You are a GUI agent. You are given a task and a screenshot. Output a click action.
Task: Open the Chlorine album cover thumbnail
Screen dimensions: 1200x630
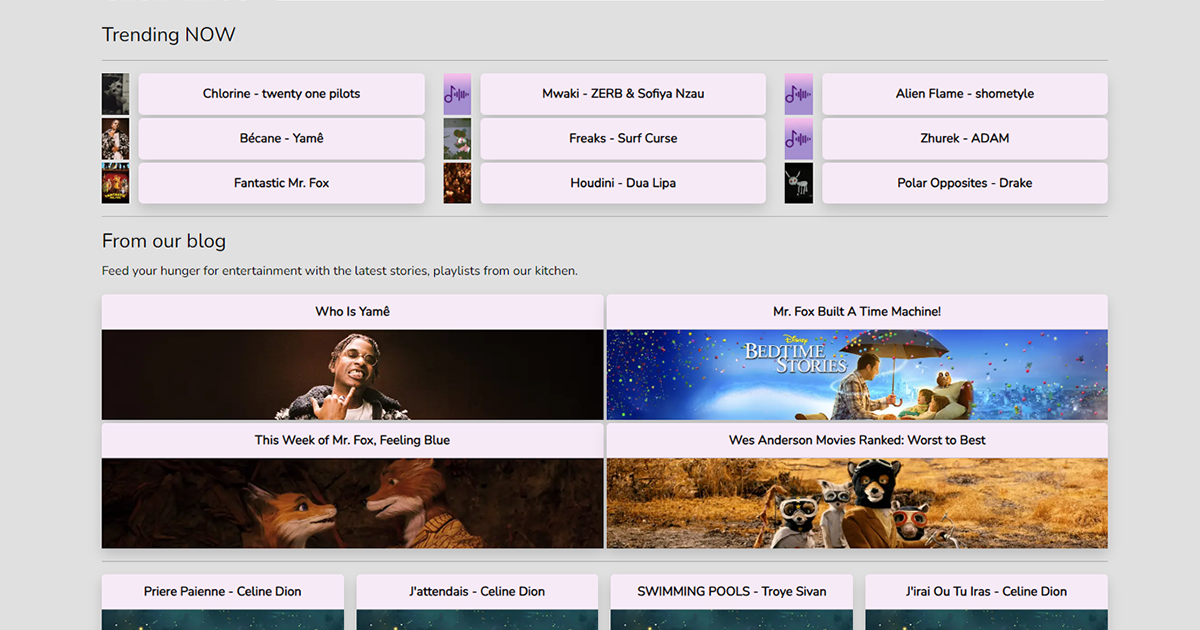coord(115,94)
